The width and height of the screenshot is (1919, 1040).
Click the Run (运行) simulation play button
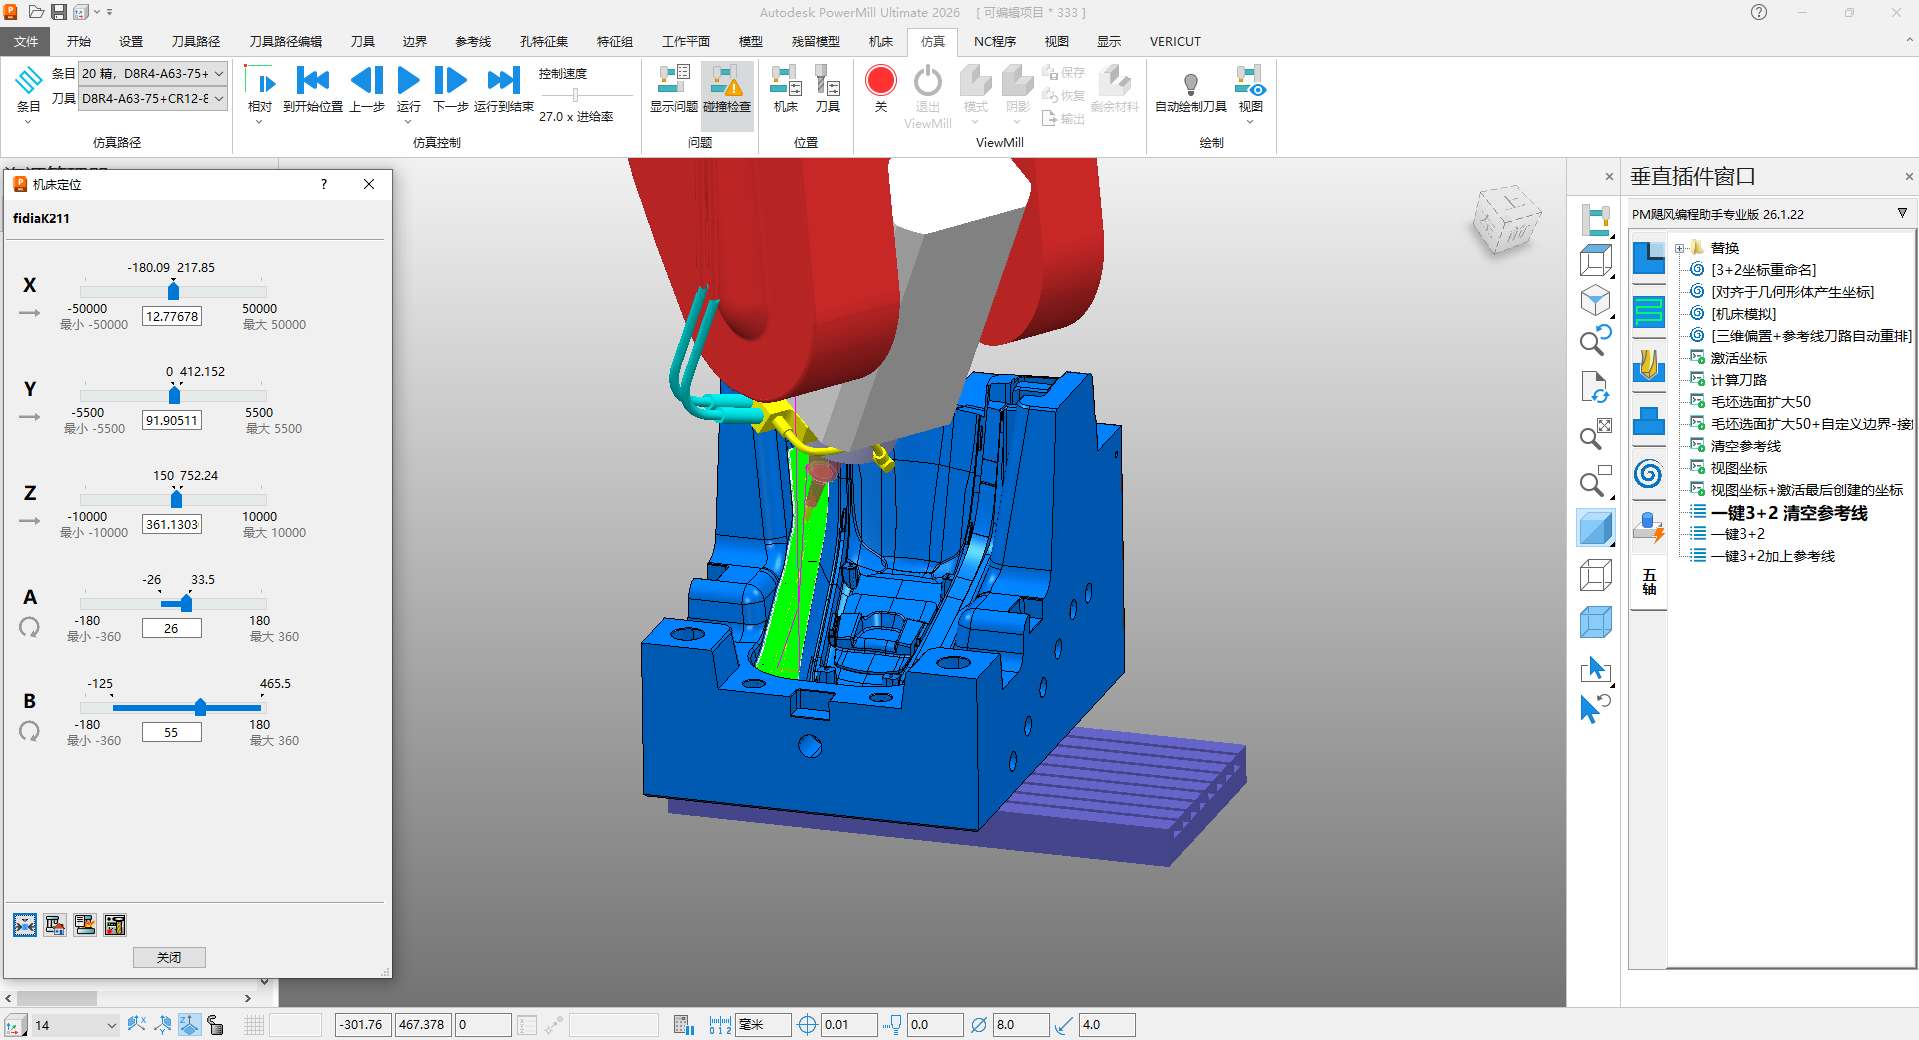tap(408, 81)
